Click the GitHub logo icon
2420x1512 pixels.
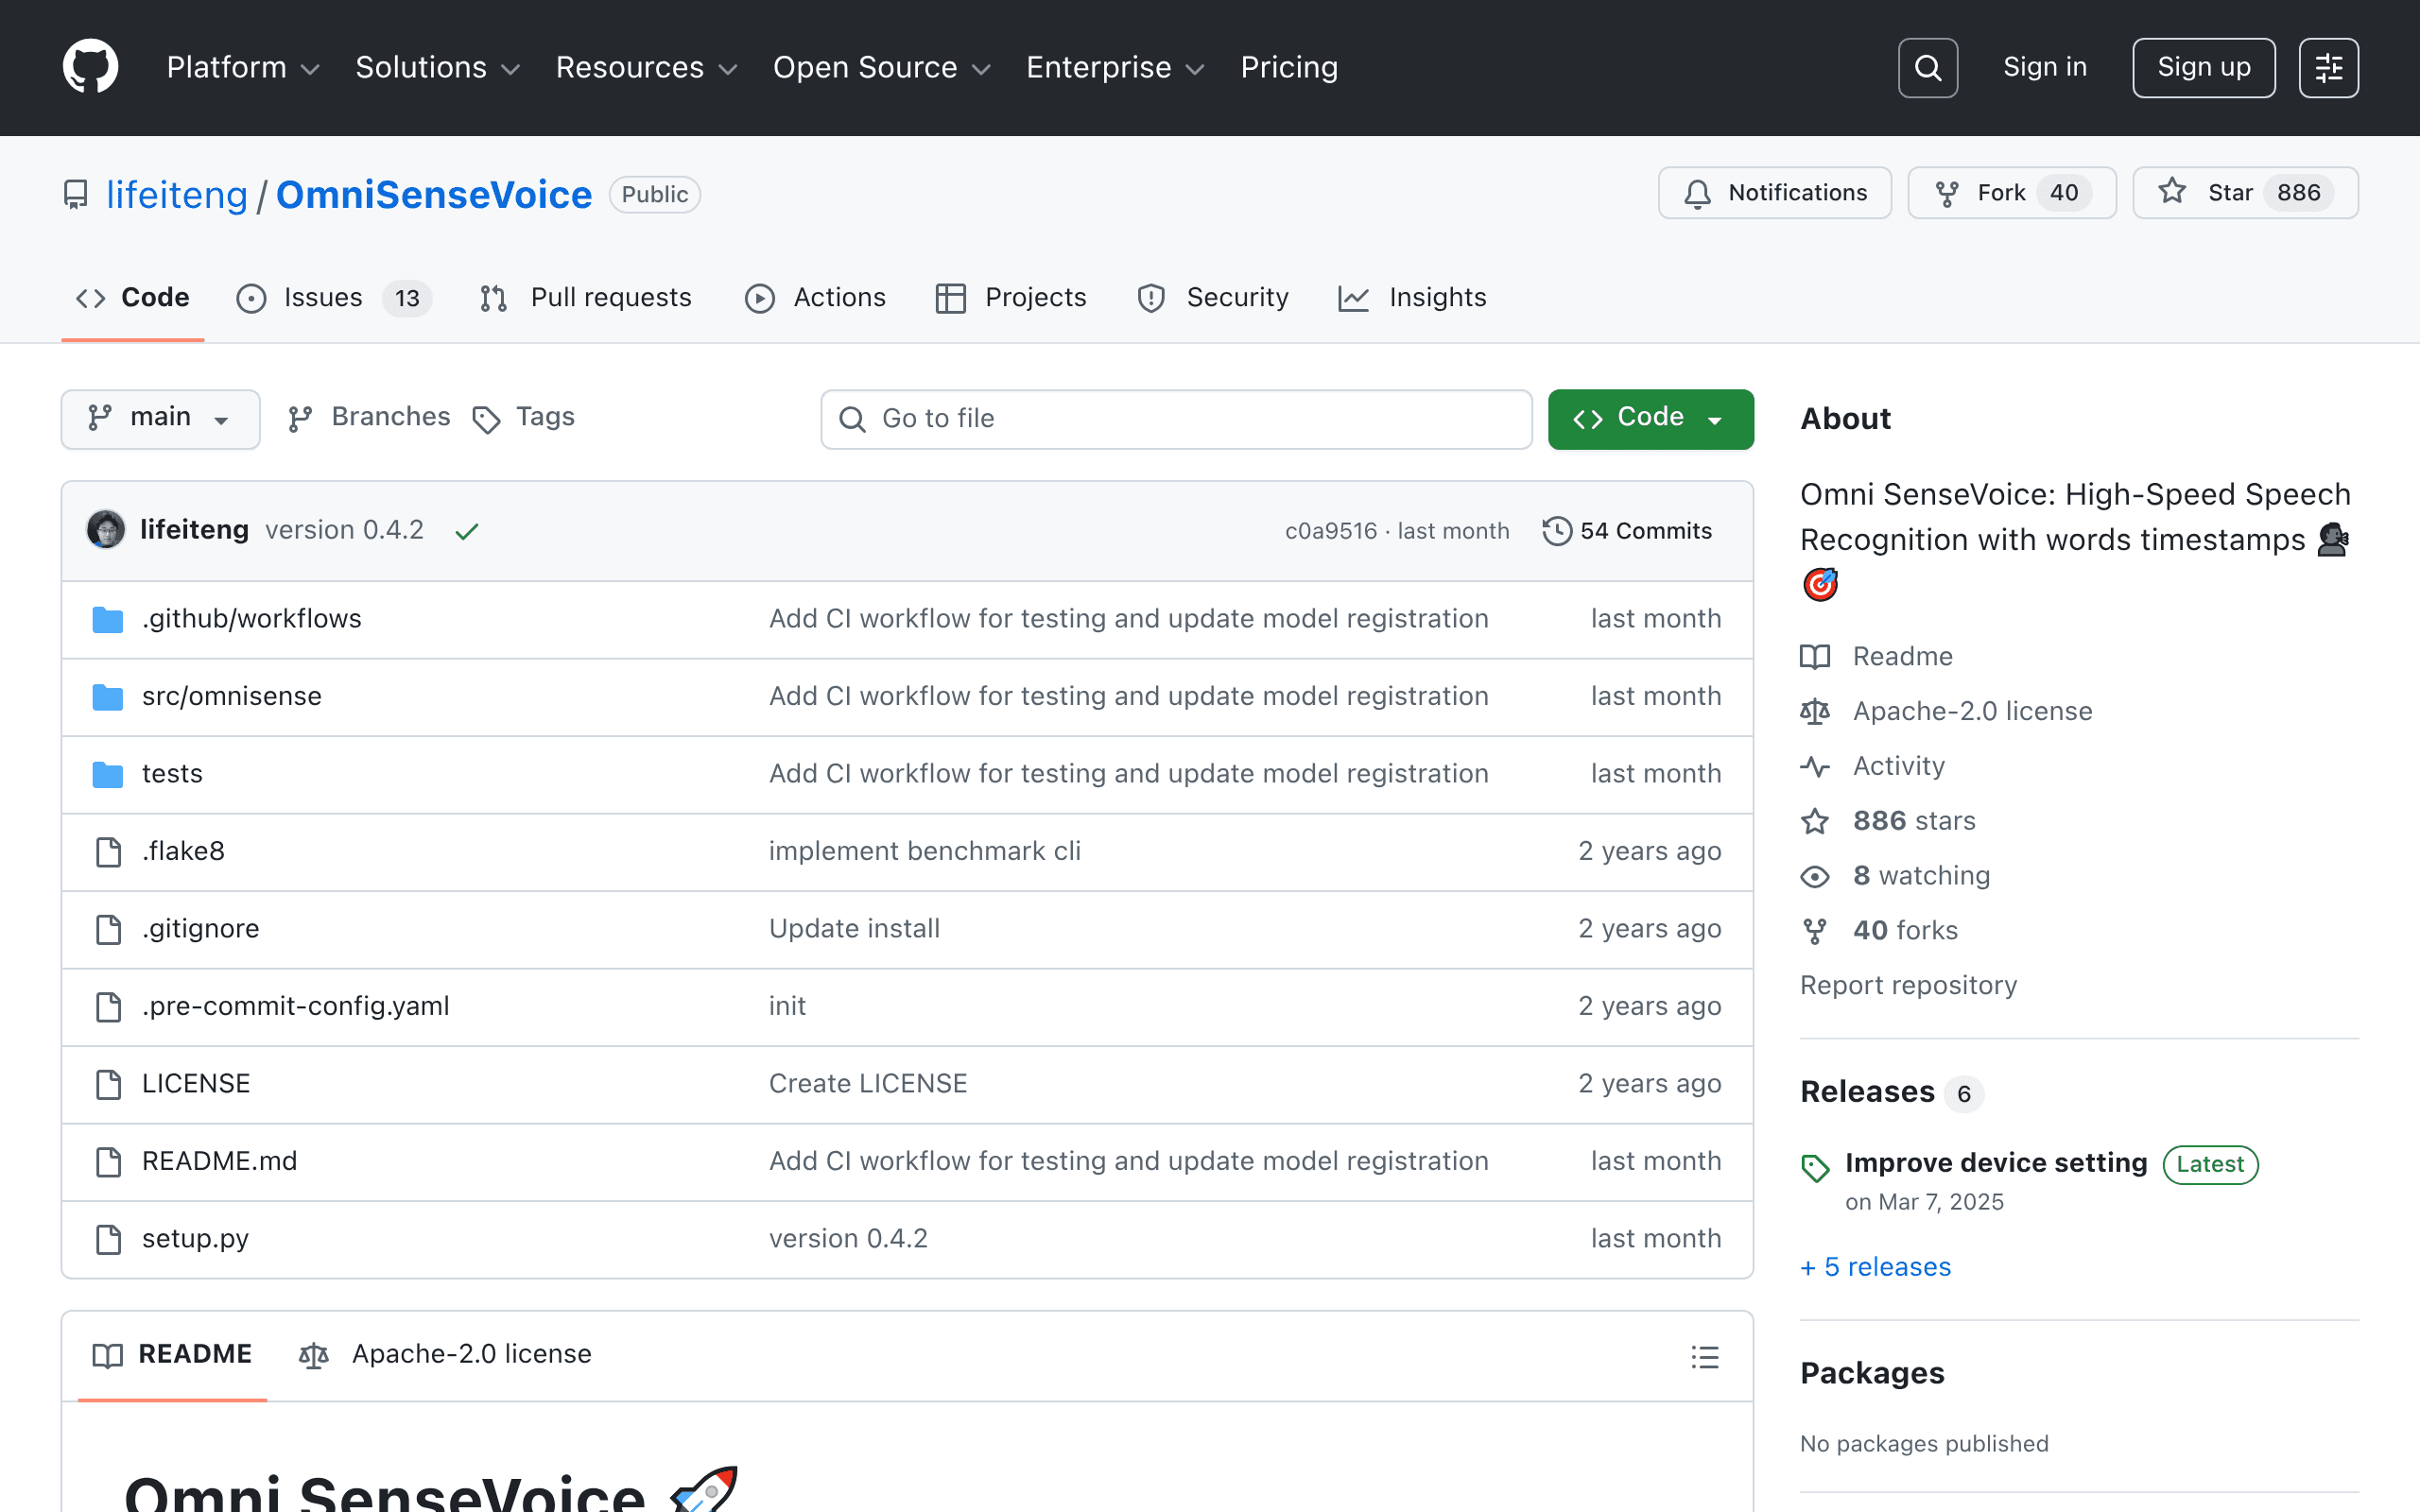pyautogui.click(x=90, y=67)
